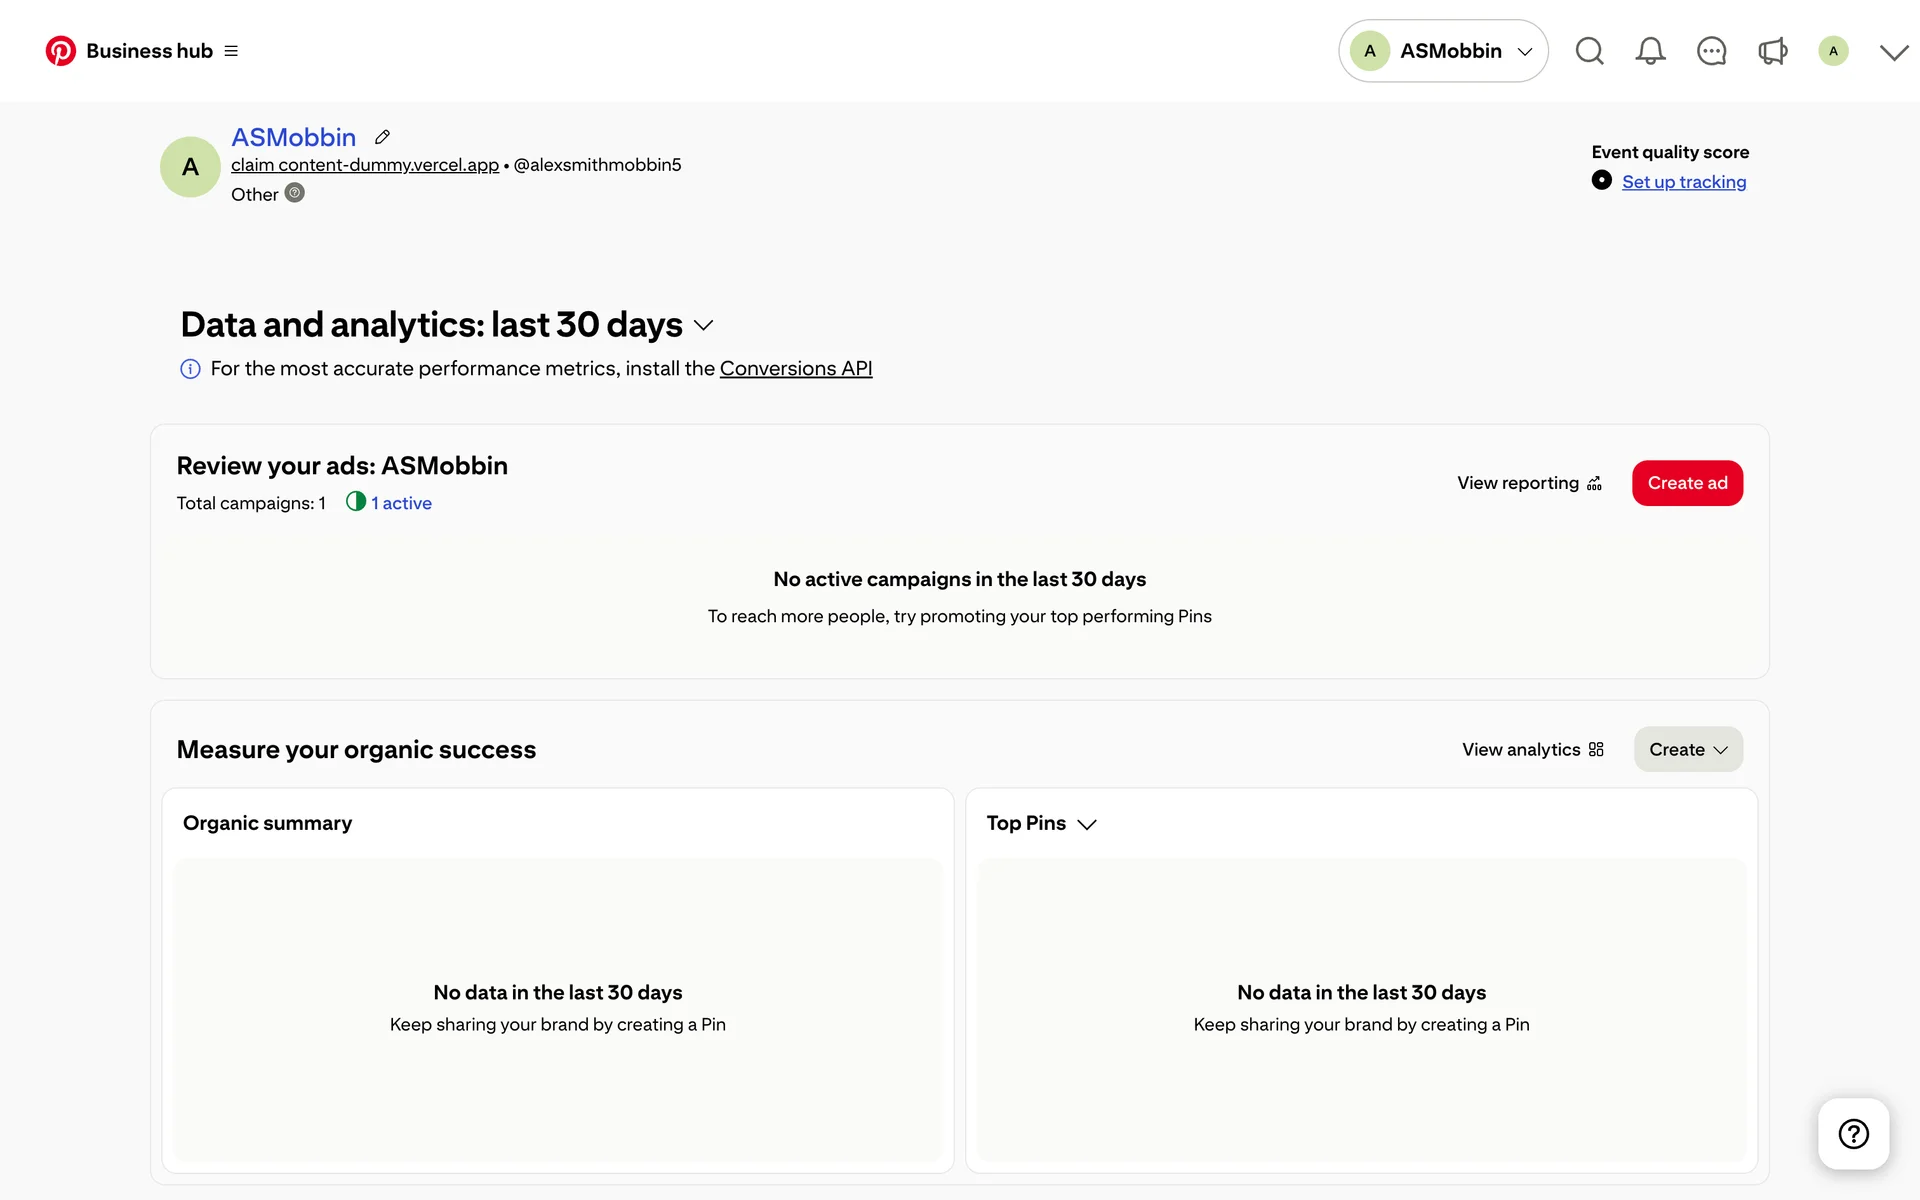The width and height of the screenshot is (1920, 1200).
Task: Click the small profile avatar in header
Action: pos(1833,51)
